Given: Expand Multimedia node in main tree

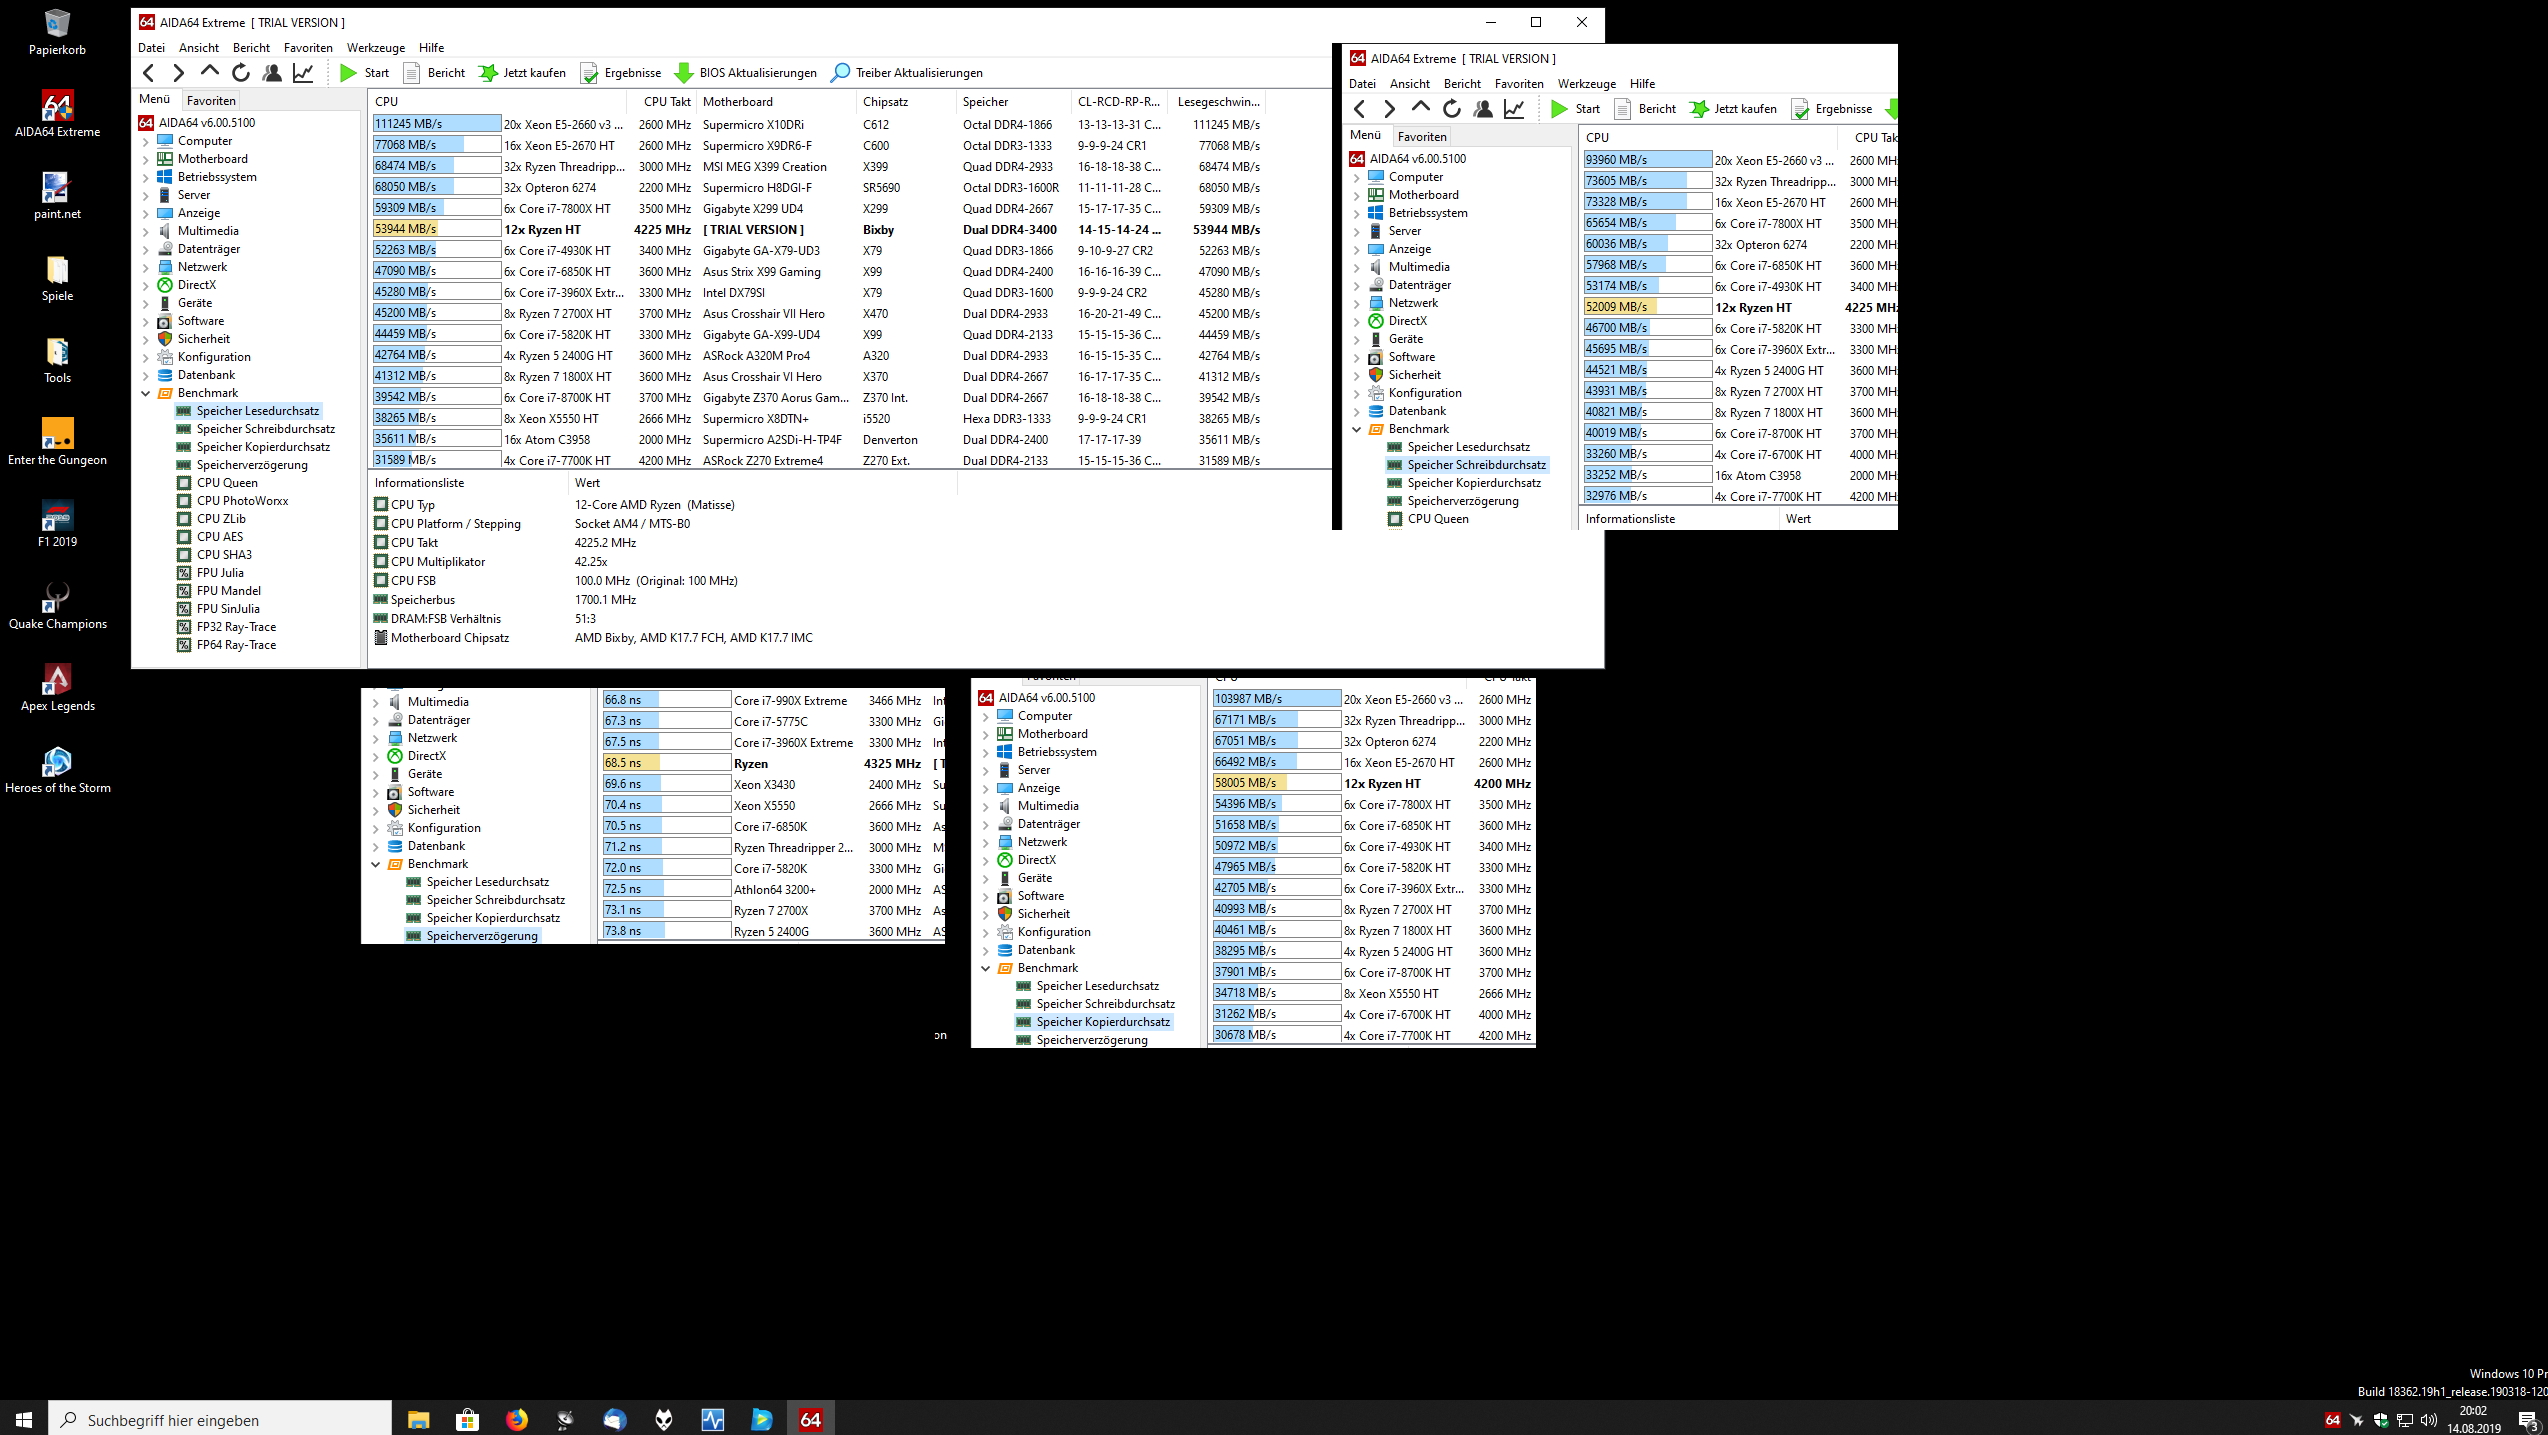Looking at the screenshot, I should pyautogui.click(x=145, y=231).
